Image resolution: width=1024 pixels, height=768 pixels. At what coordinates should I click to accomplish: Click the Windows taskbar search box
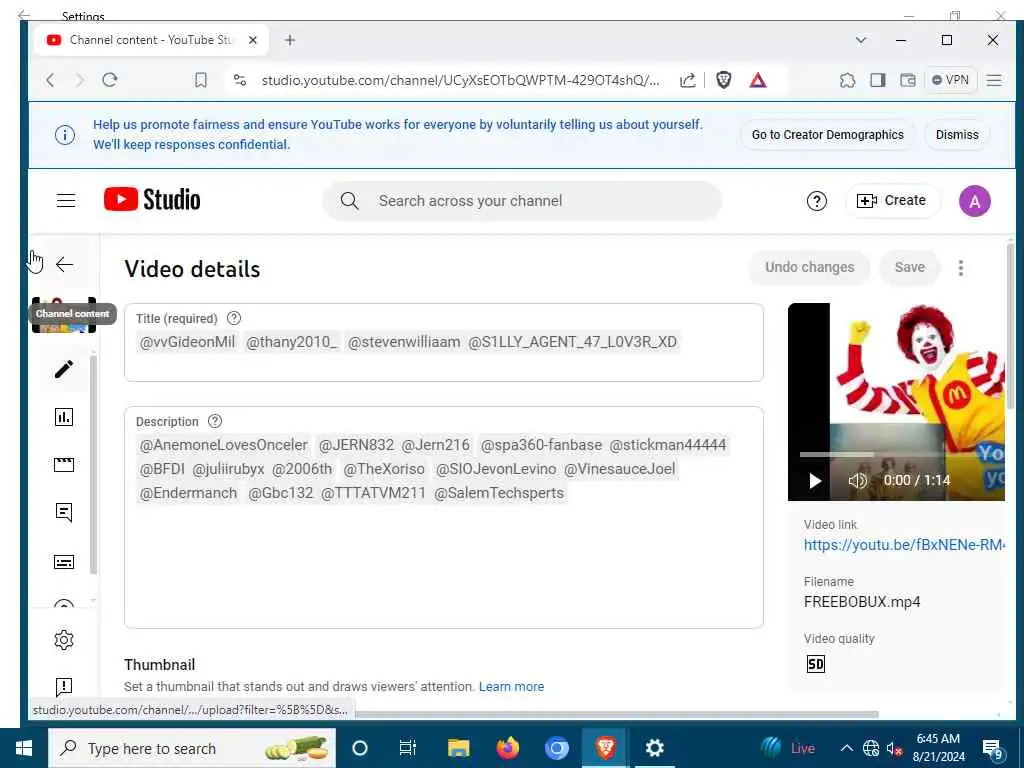192,748
